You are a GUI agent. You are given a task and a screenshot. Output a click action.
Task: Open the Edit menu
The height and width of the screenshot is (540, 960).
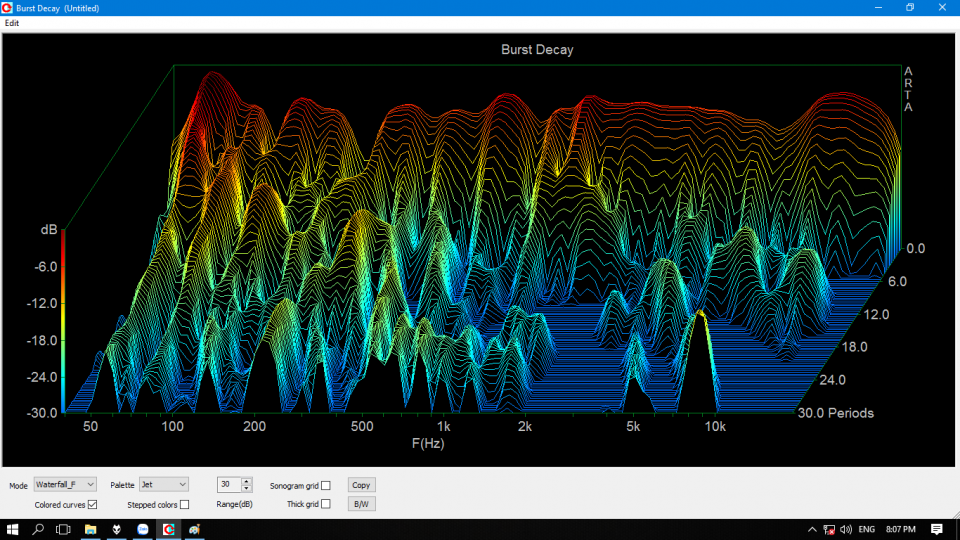pos(12,23)
